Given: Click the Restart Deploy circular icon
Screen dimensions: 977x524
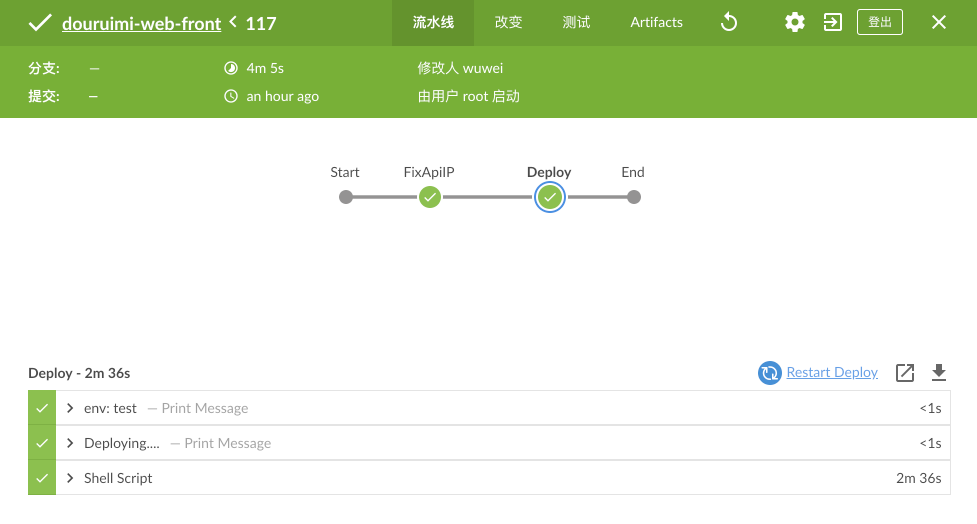Looking at the screenshot, I should (x=770, y=373).
